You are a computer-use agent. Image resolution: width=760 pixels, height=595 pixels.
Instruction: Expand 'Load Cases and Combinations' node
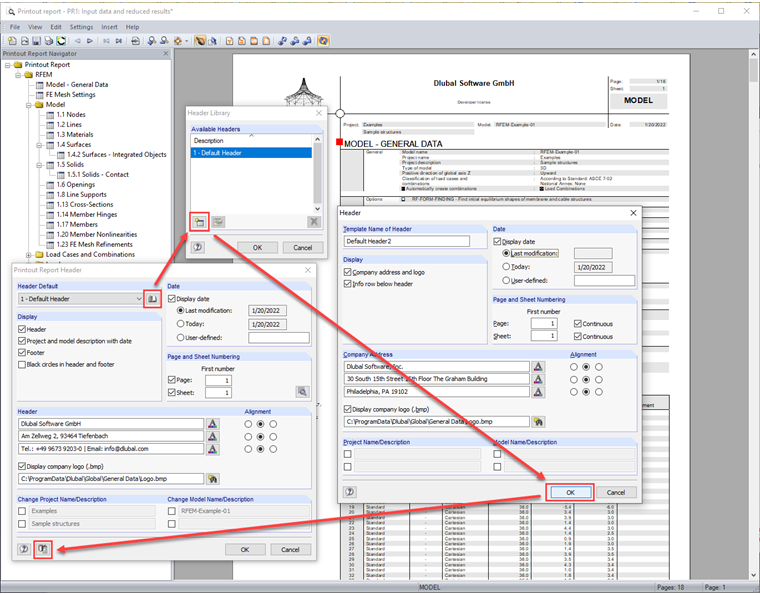click(29, 255)
